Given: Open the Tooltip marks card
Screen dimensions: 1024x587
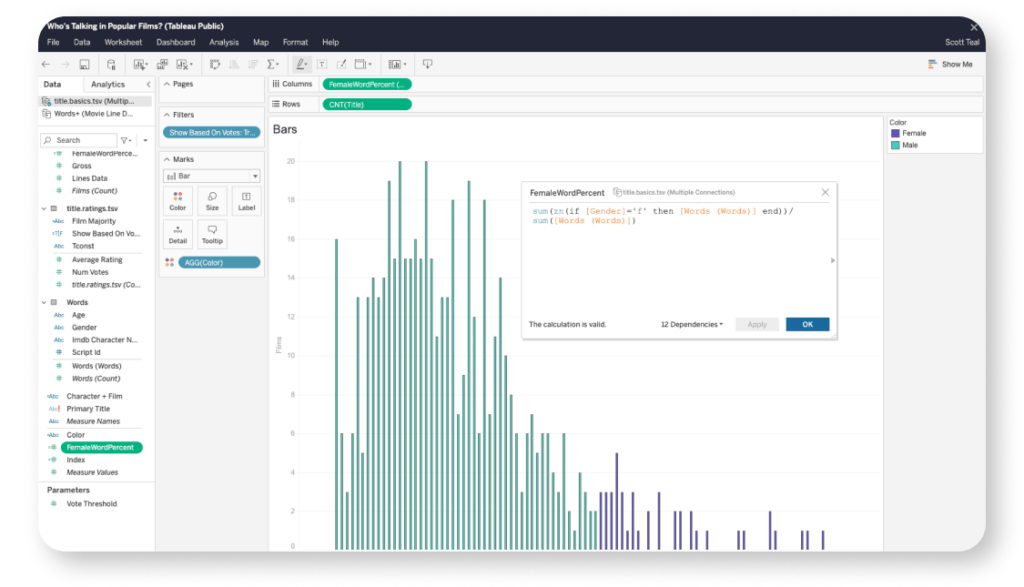Looking at the screenshot, I should click(x=212, y=234).
